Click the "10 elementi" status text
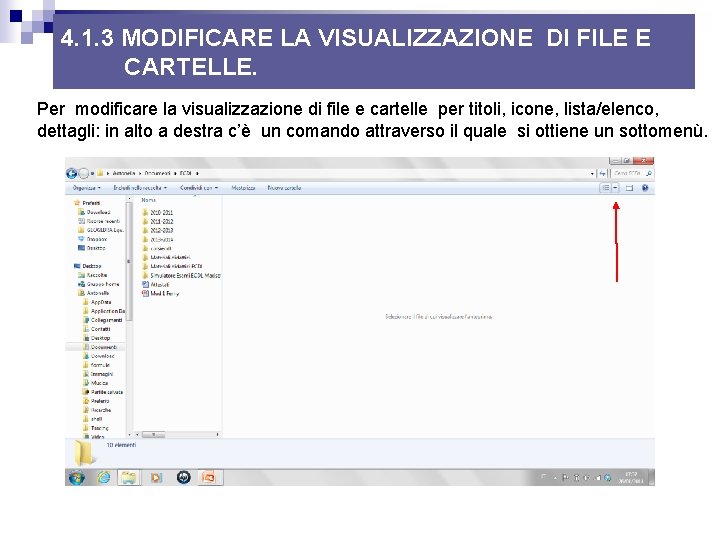The width and height of the screenshot is (720, 540). coord(121,445)
